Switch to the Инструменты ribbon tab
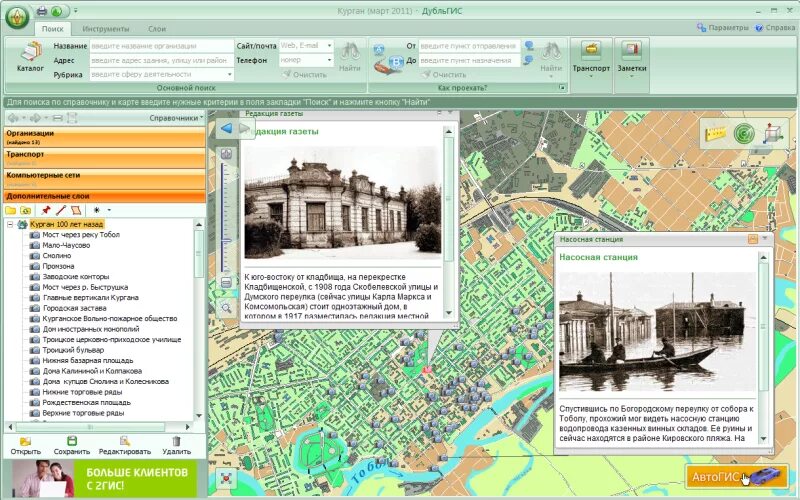Image resolution: width=800 pixels, height=500 pixels. coord(106,29)
